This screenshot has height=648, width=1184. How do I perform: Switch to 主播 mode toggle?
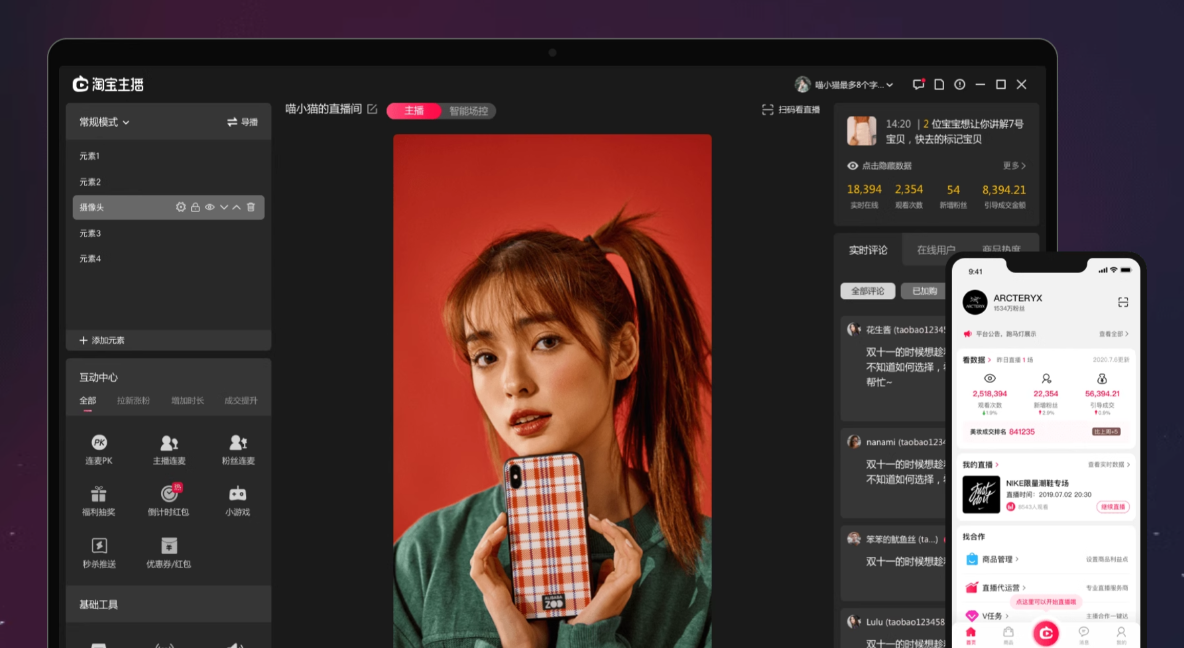click(x=414, y=110)
